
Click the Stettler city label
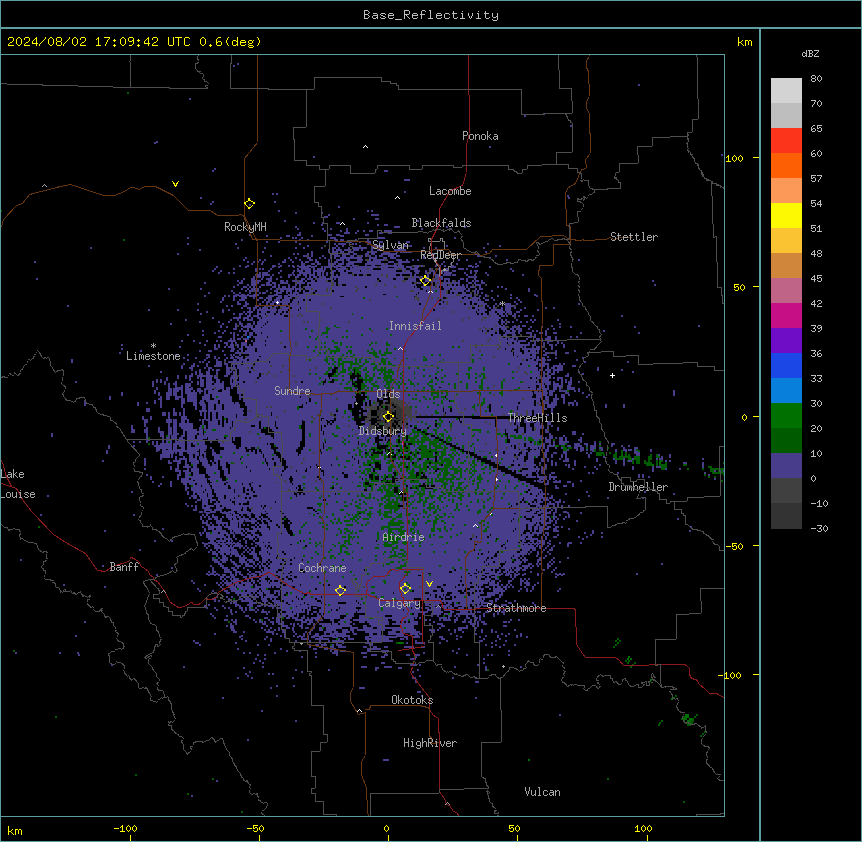coord(634,237)
